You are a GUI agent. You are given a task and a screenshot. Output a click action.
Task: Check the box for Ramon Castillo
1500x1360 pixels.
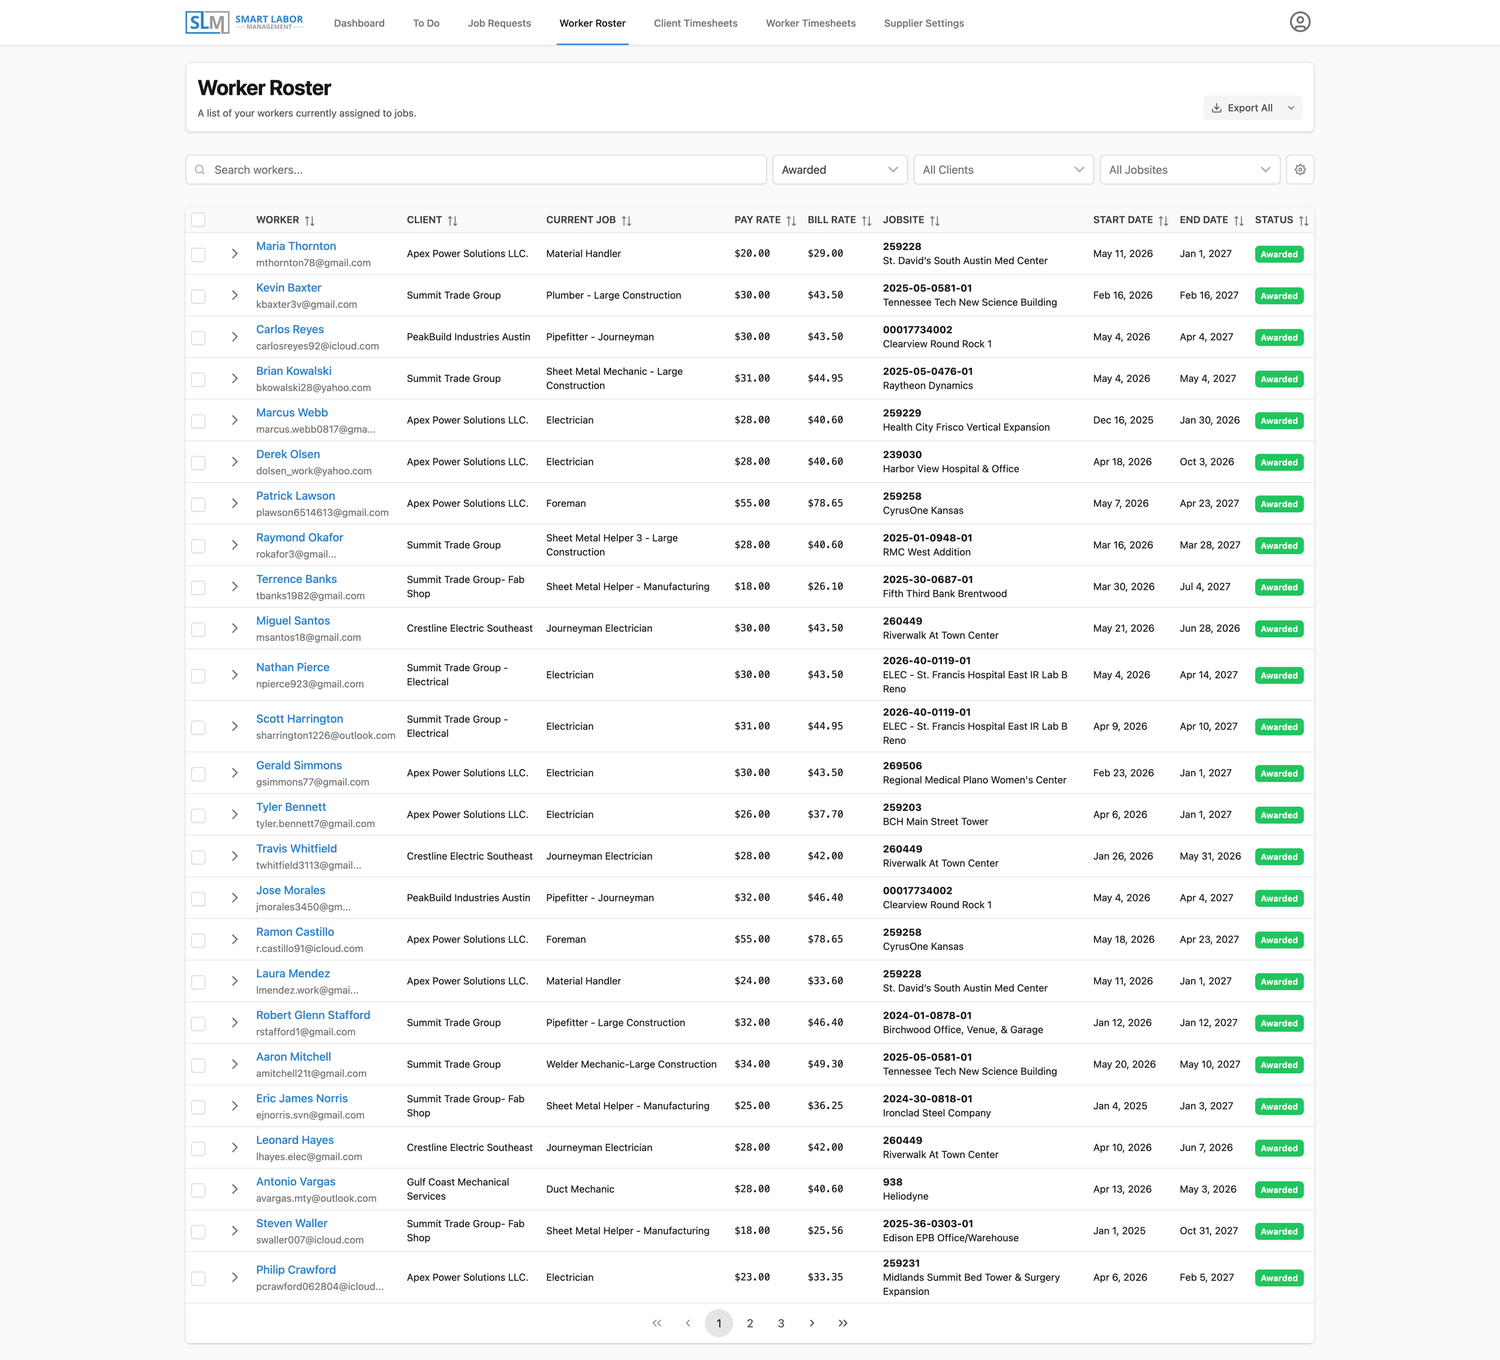pos(198,940)
